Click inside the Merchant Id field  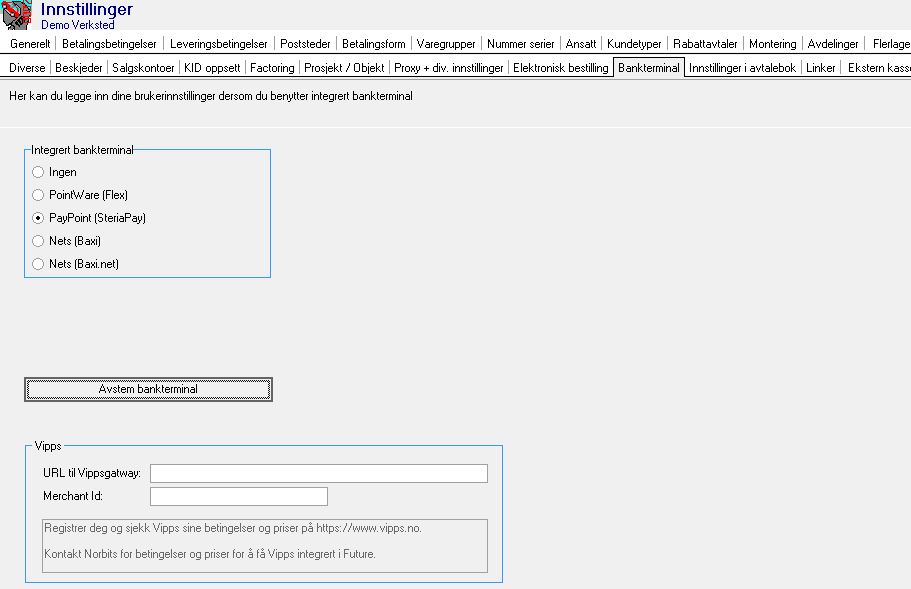point(238,495)
